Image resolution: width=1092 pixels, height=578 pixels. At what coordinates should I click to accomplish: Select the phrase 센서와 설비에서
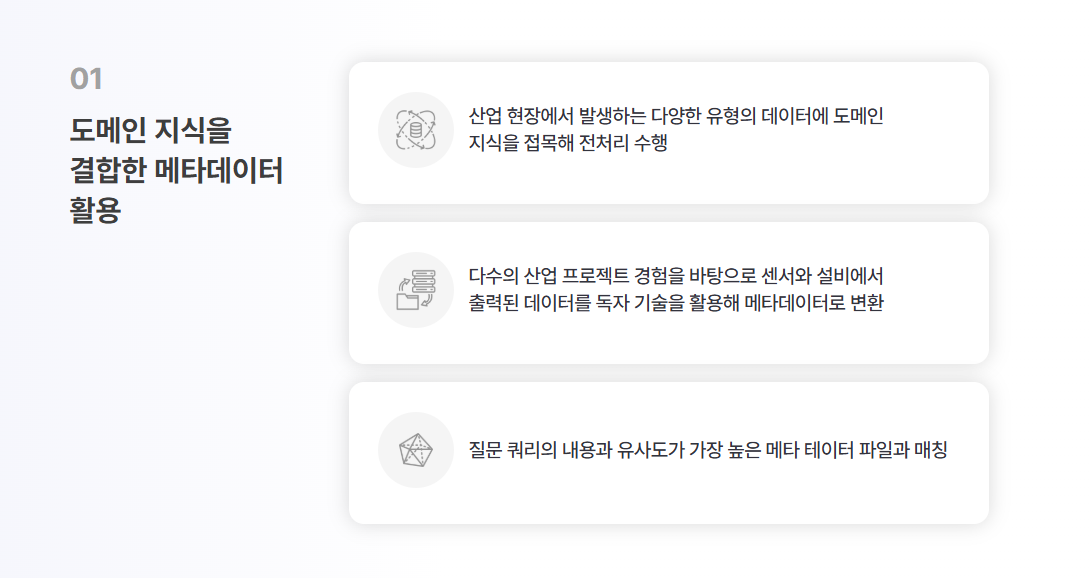[822, 276]
